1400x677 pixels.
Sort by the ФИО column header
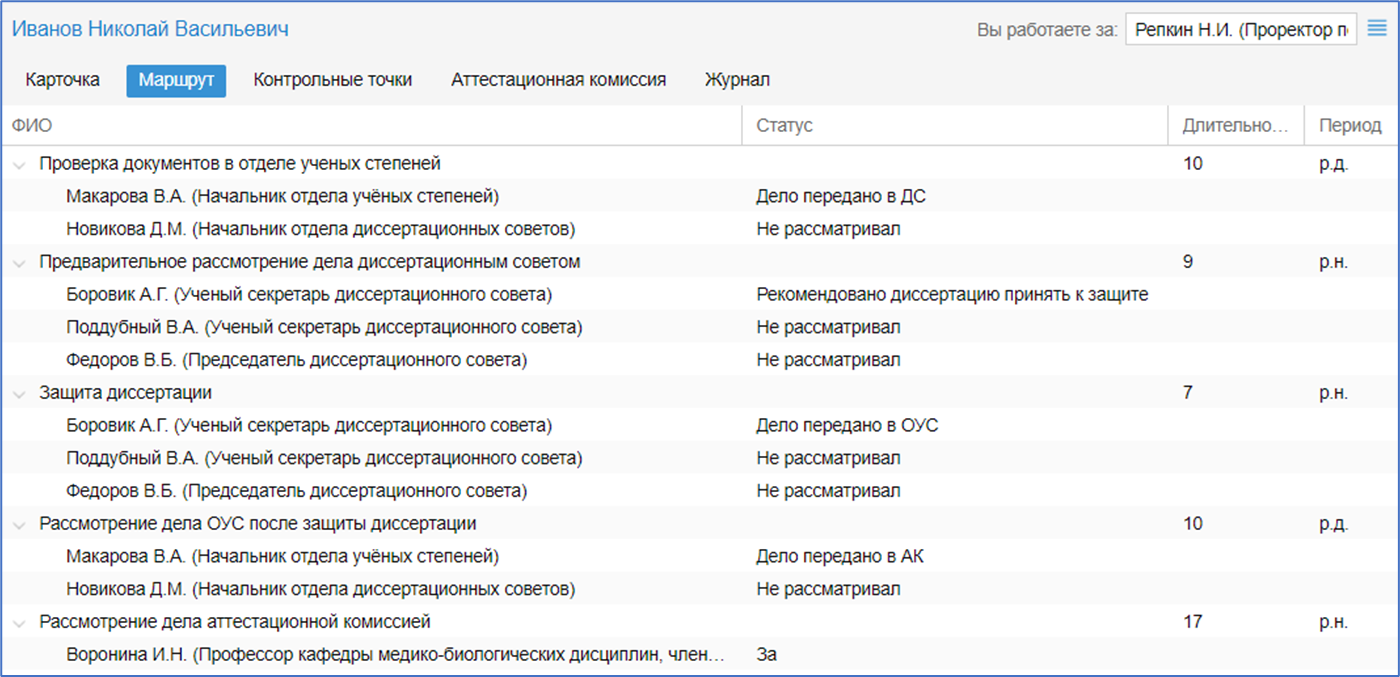point(32,125)
